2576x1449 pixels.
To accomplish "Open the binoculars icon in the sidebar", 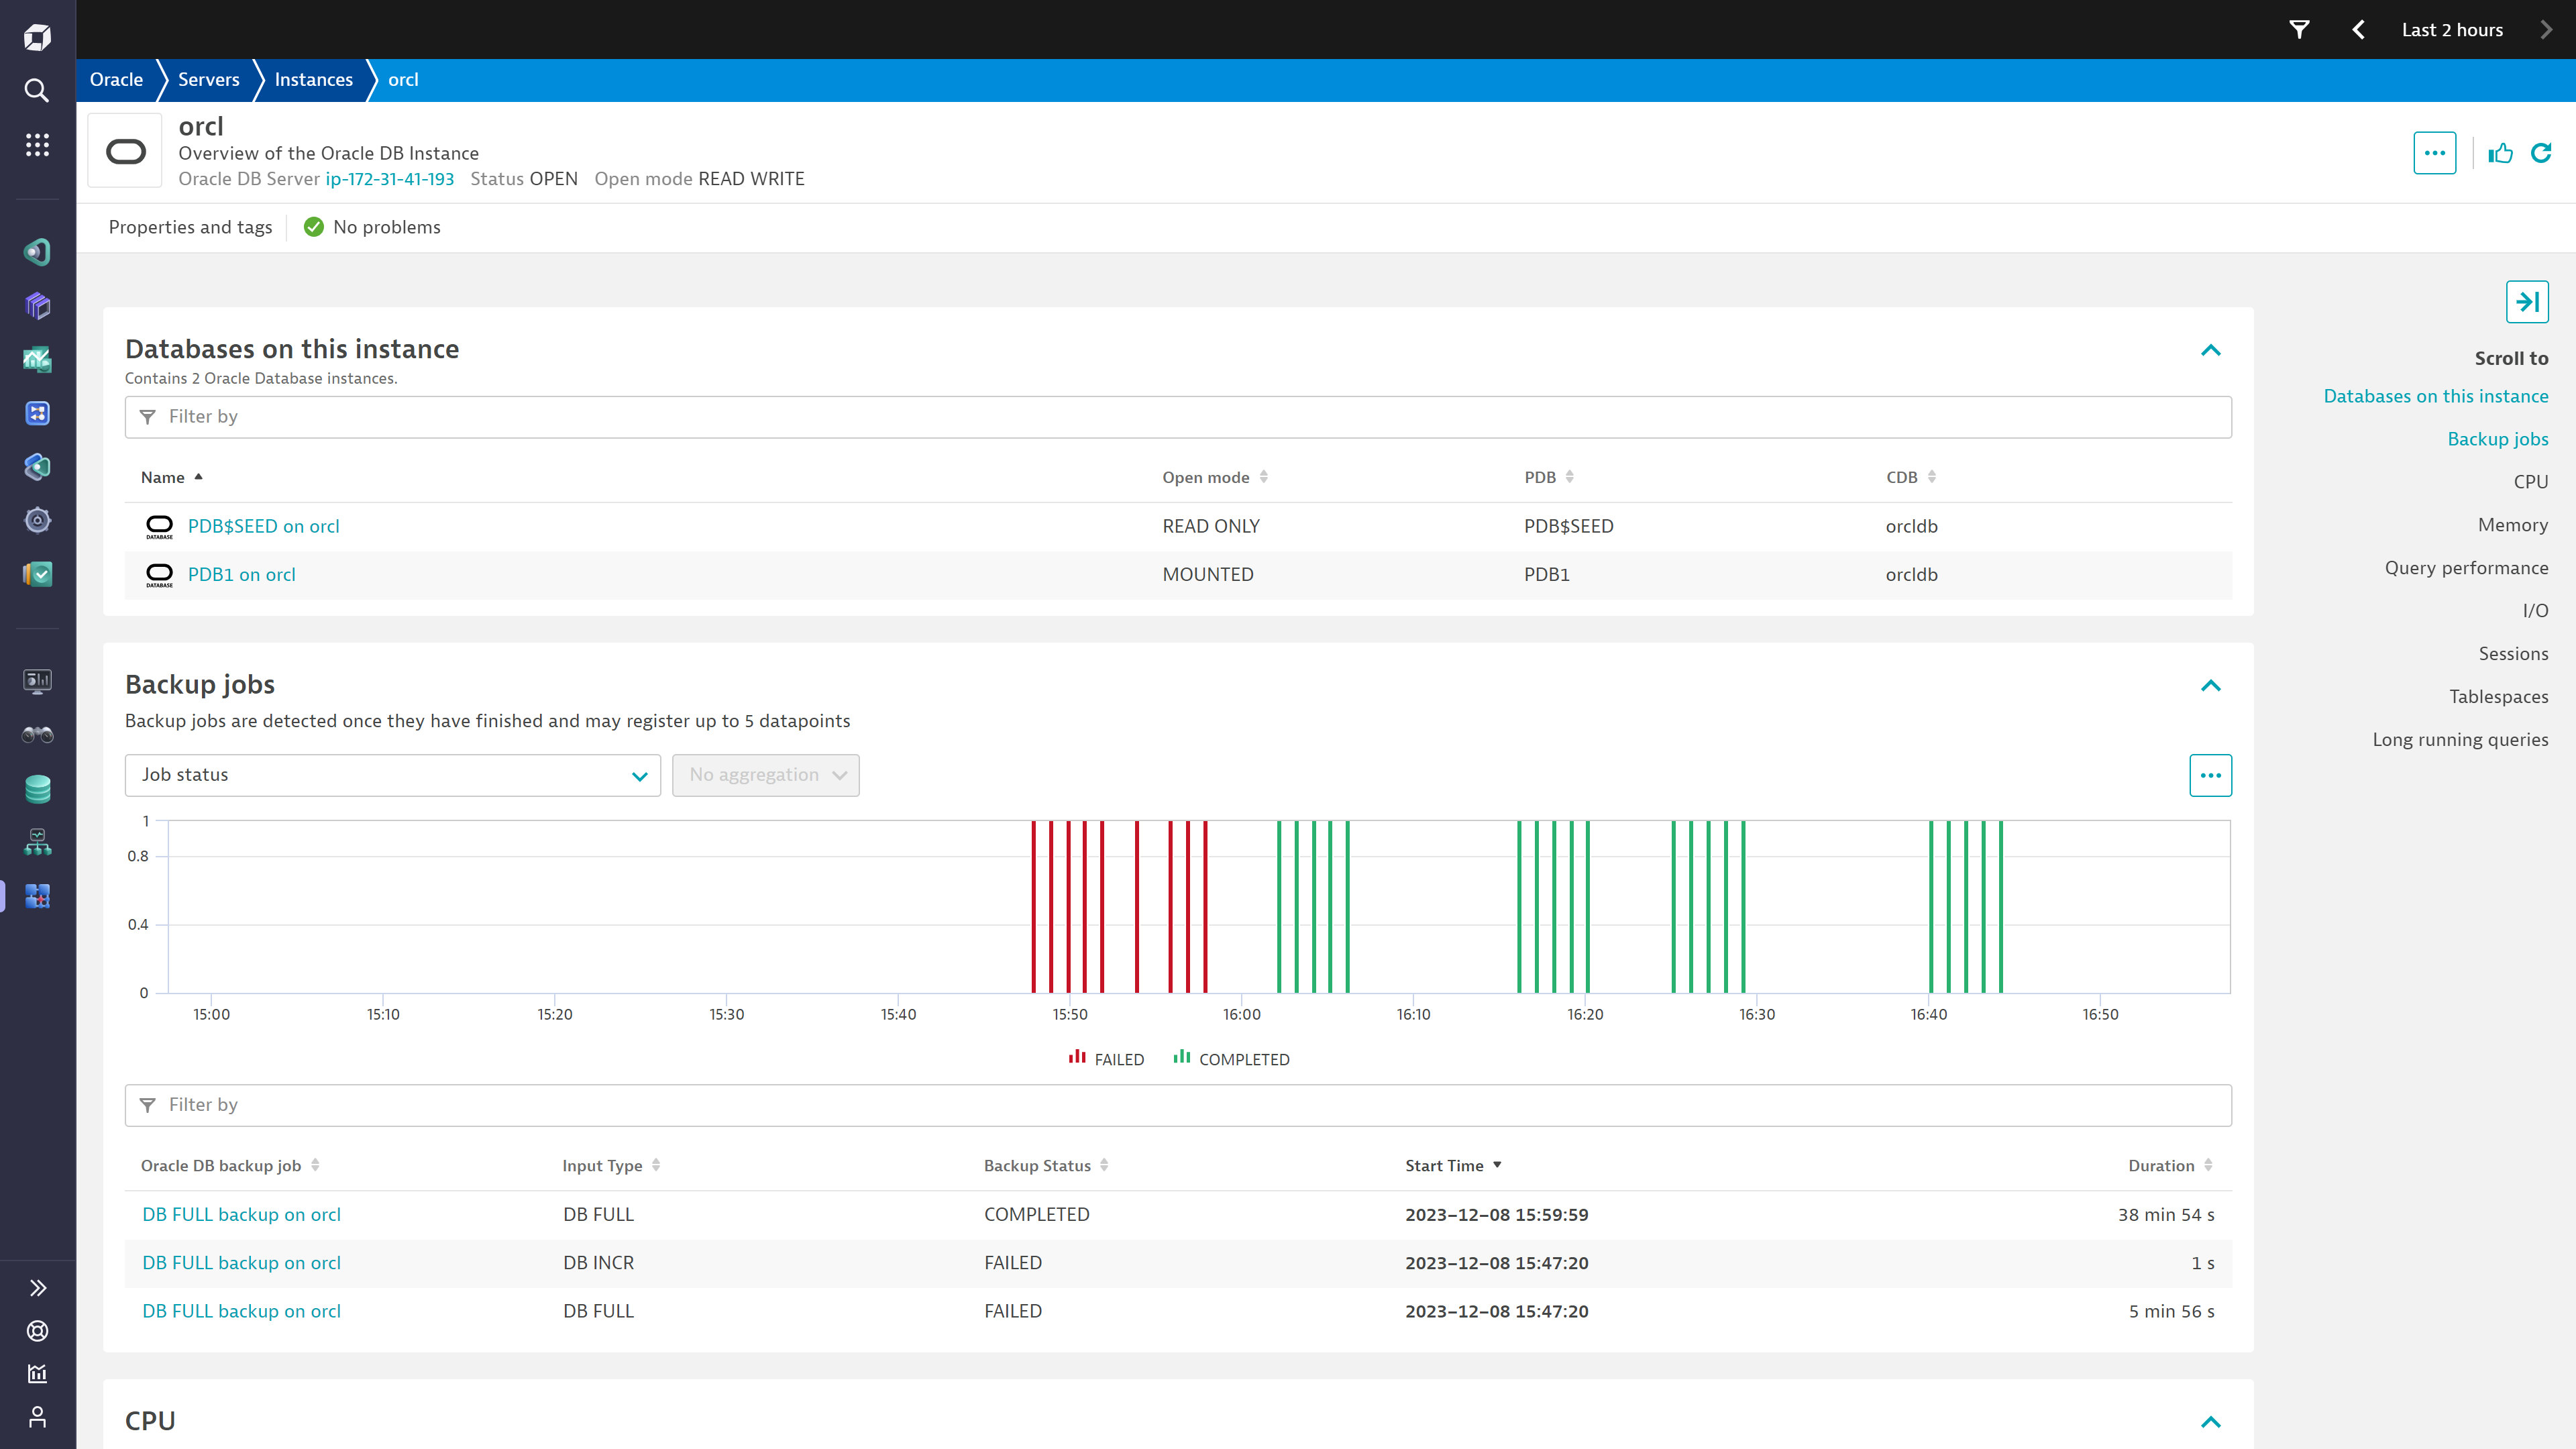I will pyautogui.click(x=37, y=735).
